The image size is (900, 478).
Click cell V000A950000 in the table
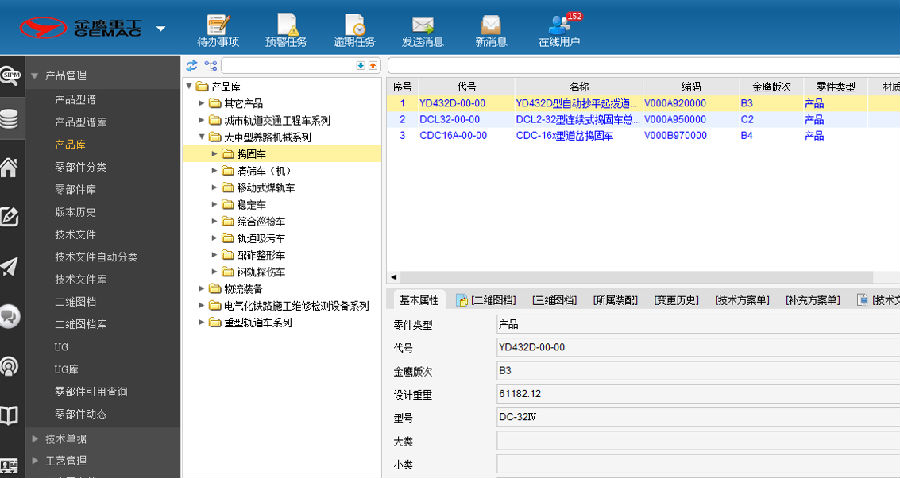click(x=675, y=119)
